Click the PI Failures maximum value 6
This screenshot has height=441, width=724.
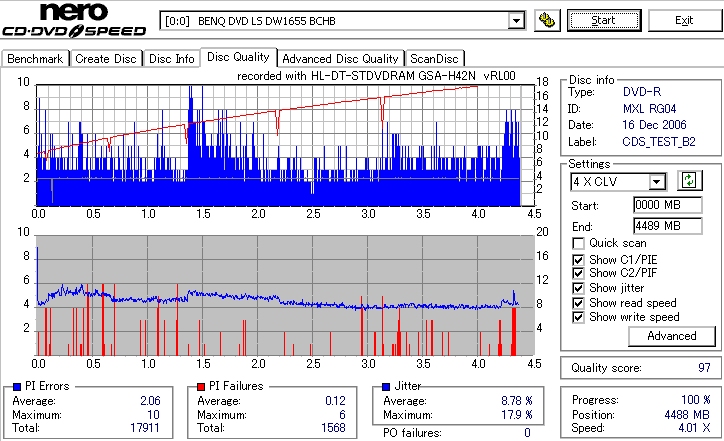342,415
